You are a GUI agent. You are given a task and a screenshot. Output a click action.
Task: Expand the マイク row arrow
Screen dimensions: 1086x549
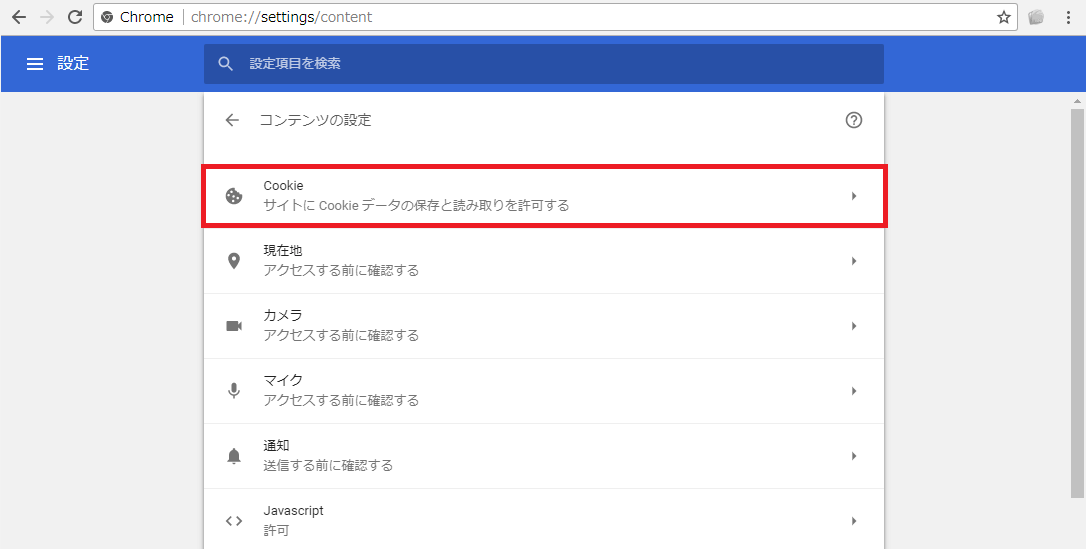tap(854, 391)
